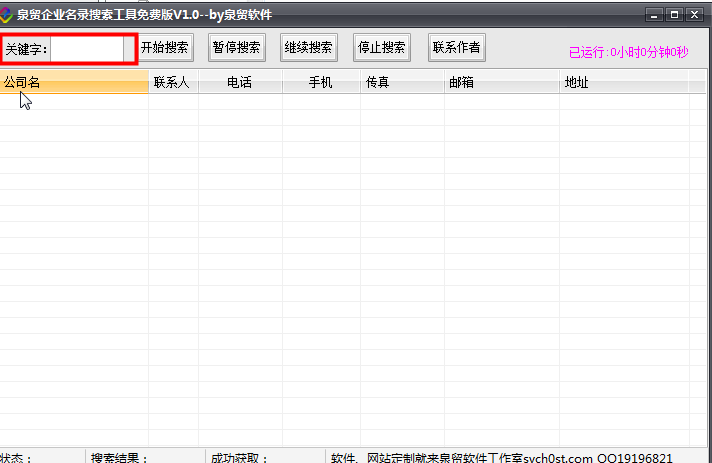Minimize the 泉贸 search tool window
Image resolution: width=712 pixels, height=463 pixels.
[x=654, y=15]
